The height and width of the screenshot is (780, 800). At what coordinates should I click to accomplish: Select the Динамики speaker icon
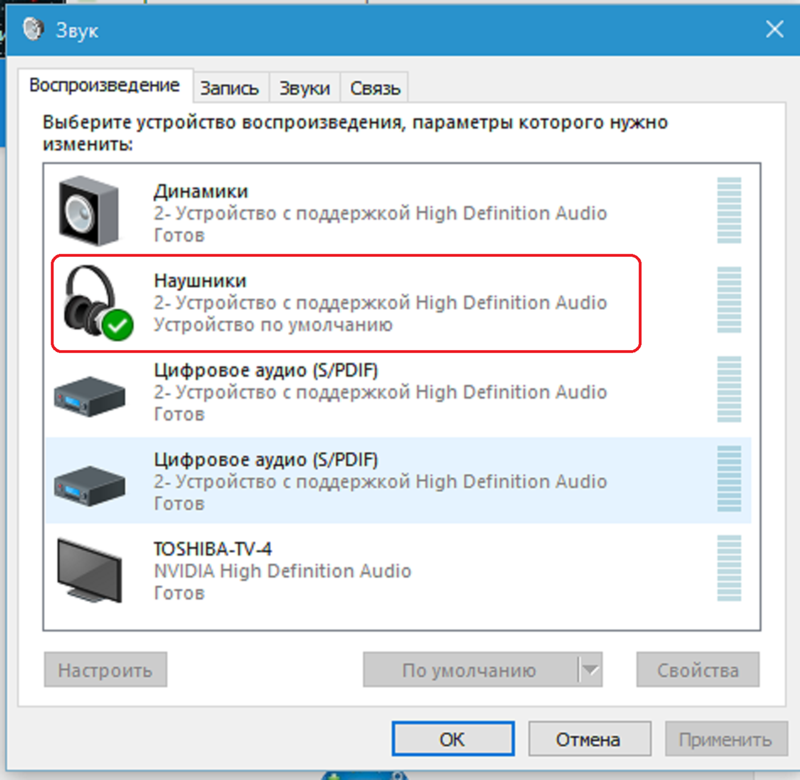(x=89, y=211)
